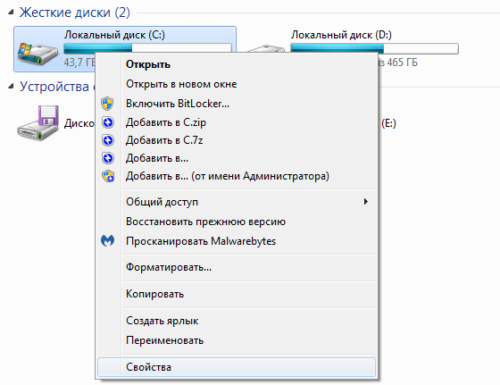Screen dimensions: 500x385
Task: Pick the plain Добавить в... entry
Action: 237,158
